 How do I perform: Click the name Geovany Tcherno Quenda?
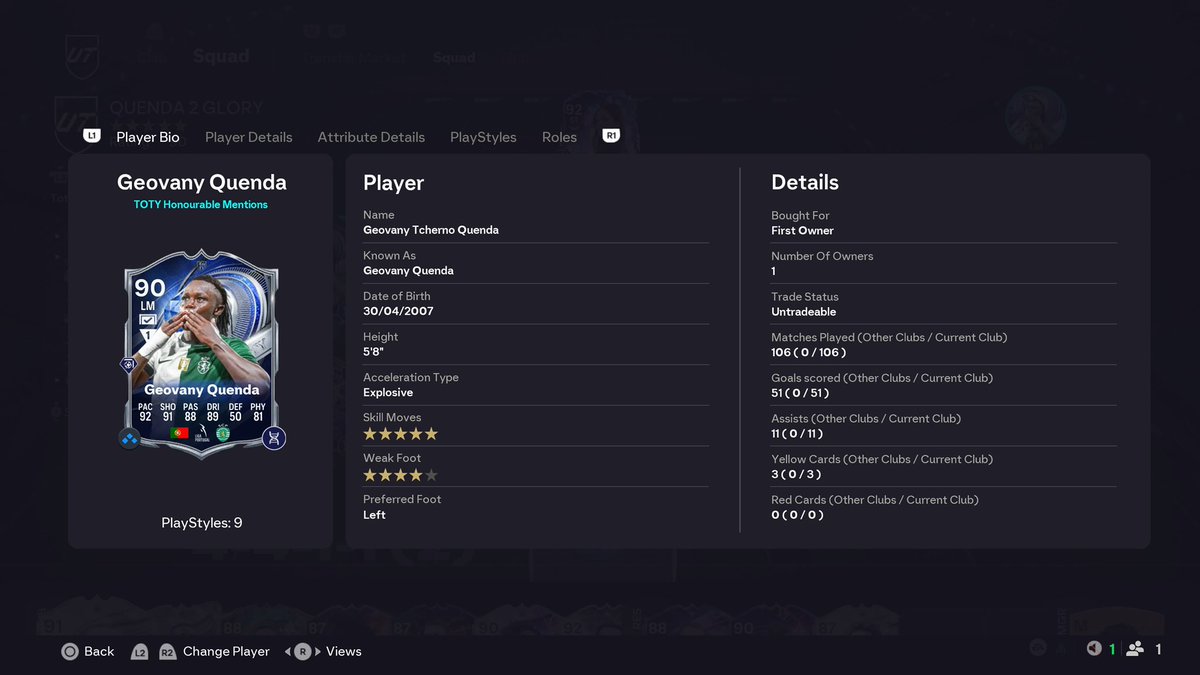tap(431, 230)
